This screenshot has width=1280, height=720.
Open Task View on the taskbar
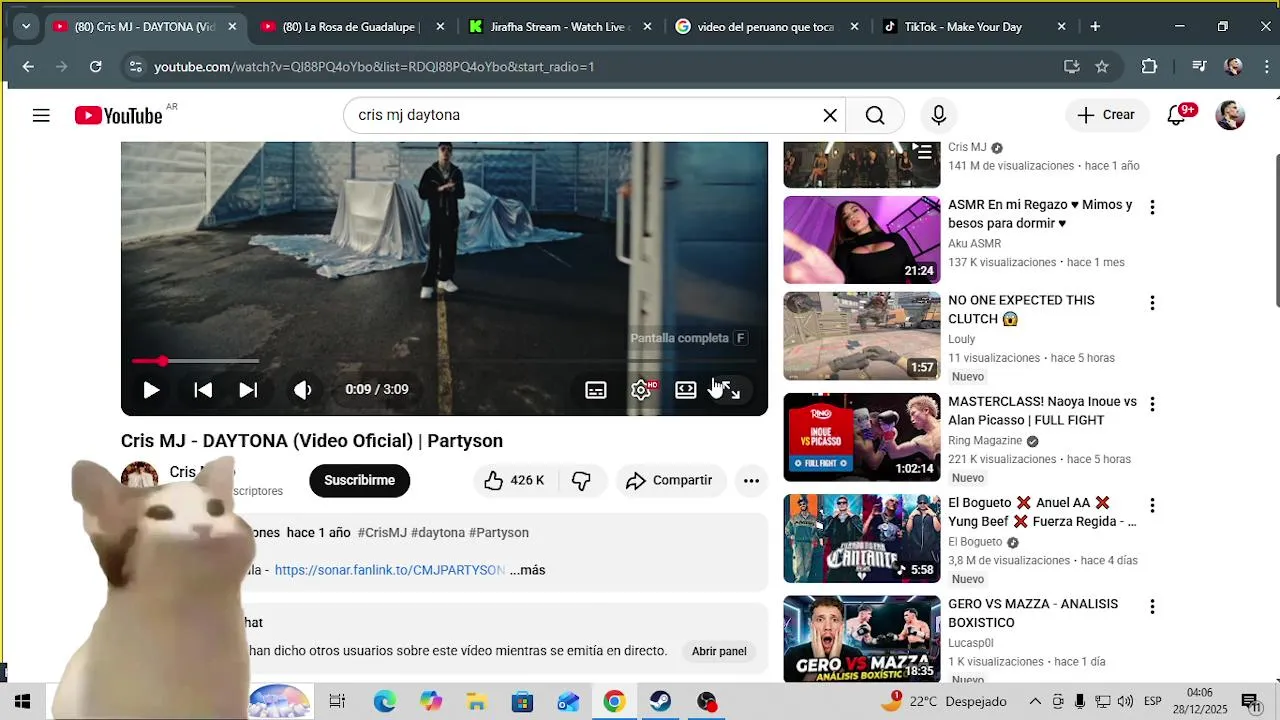[337, 702]
